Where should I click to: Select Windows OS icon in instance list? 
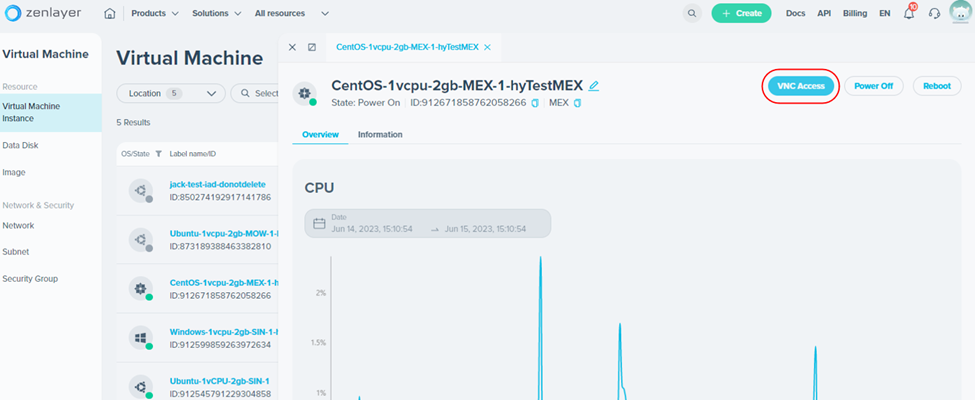(x=141, y=338)
